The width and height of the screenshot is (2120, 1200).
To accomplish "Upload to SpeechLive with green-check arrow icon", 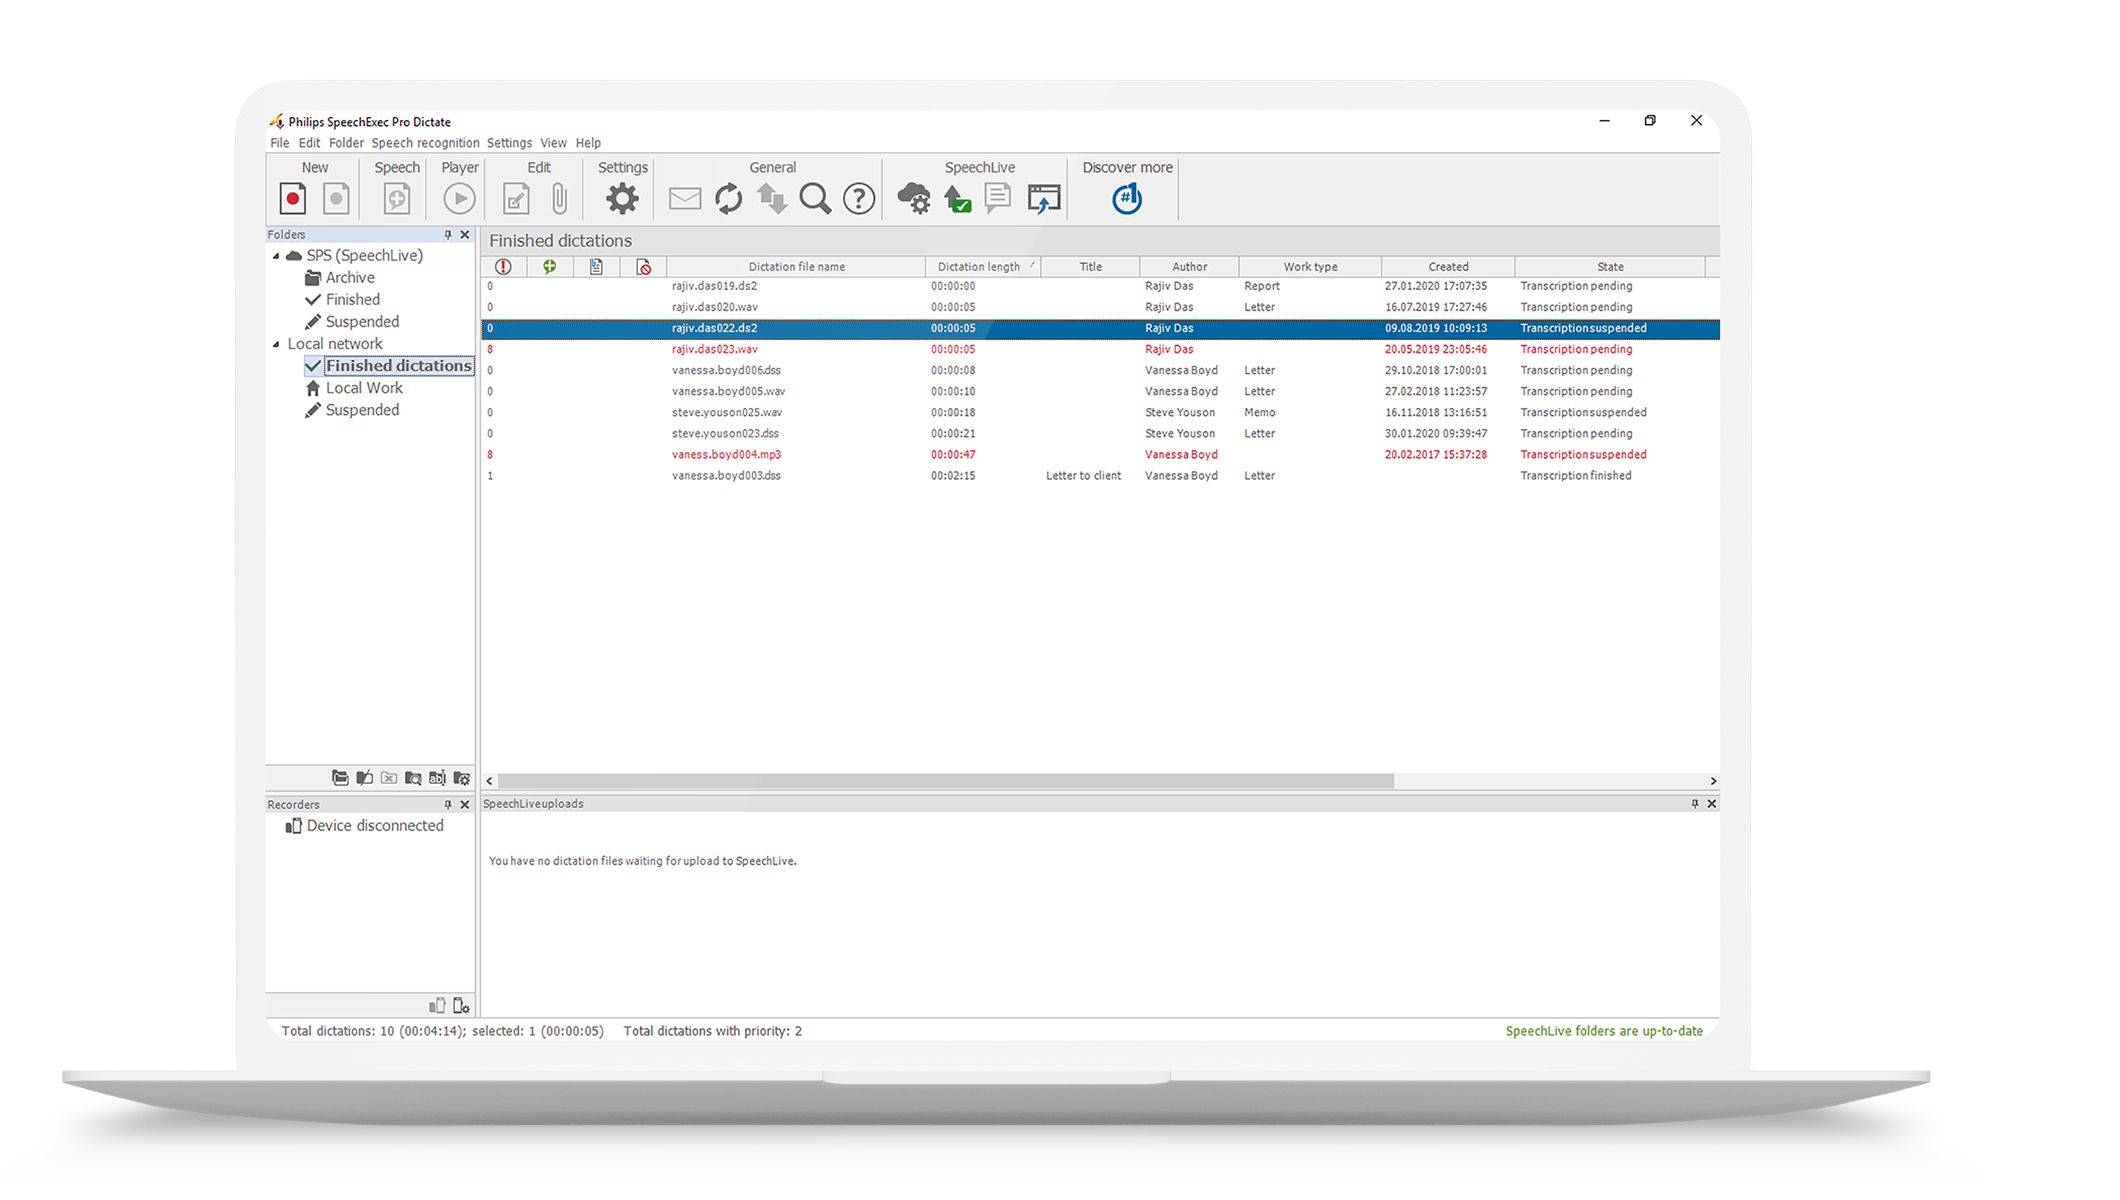I will (x=957, y=198).
